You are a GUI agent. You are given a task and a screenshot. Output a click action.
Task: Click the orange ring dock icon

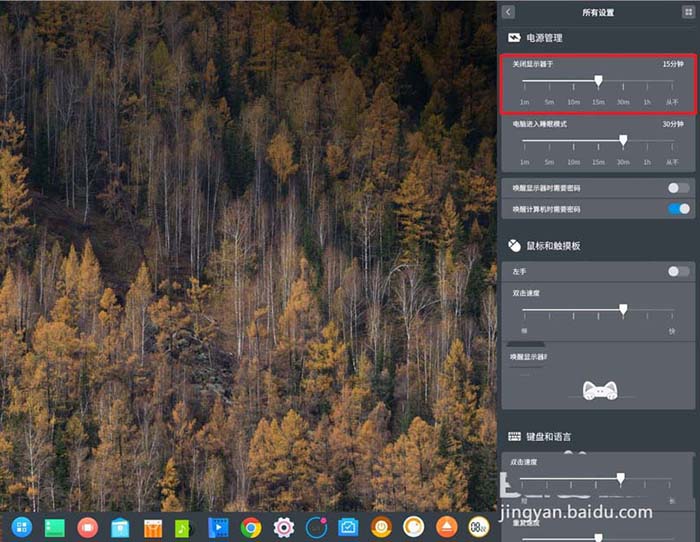414,527
